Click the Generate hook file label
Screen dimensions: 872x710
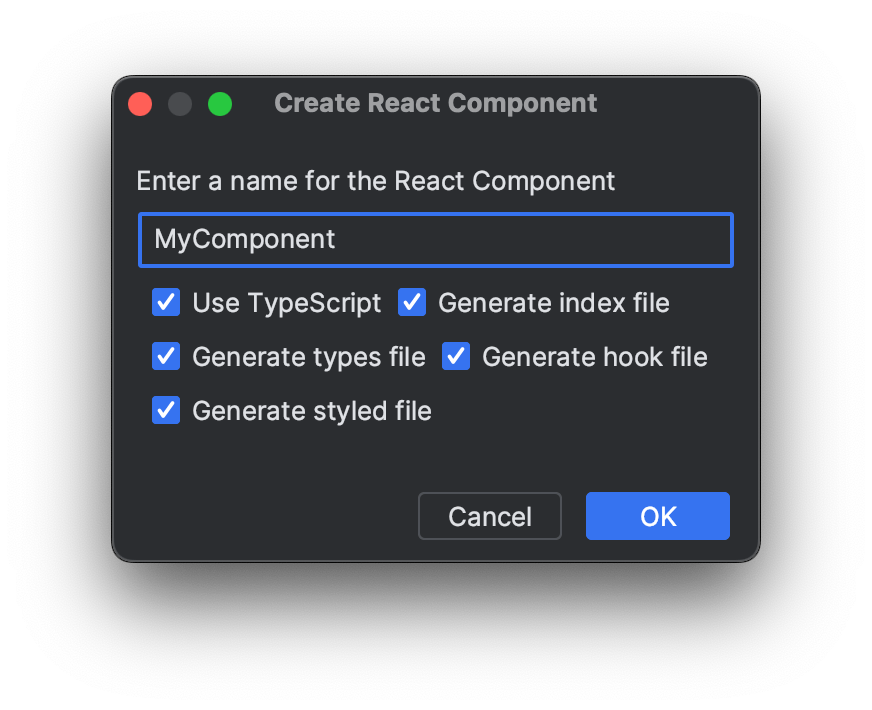coord(593,356)
